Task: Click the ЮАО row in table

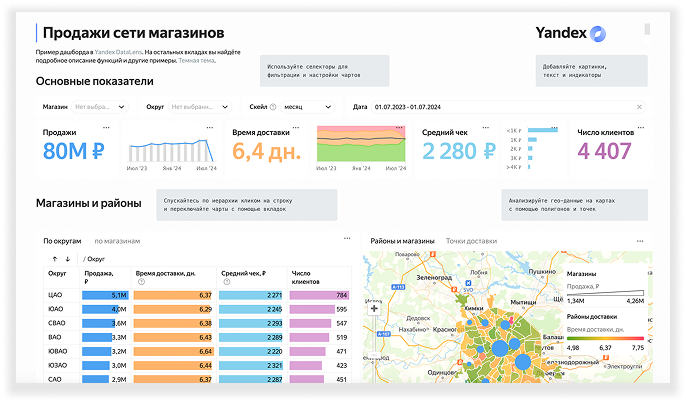Action: [197, 309]
